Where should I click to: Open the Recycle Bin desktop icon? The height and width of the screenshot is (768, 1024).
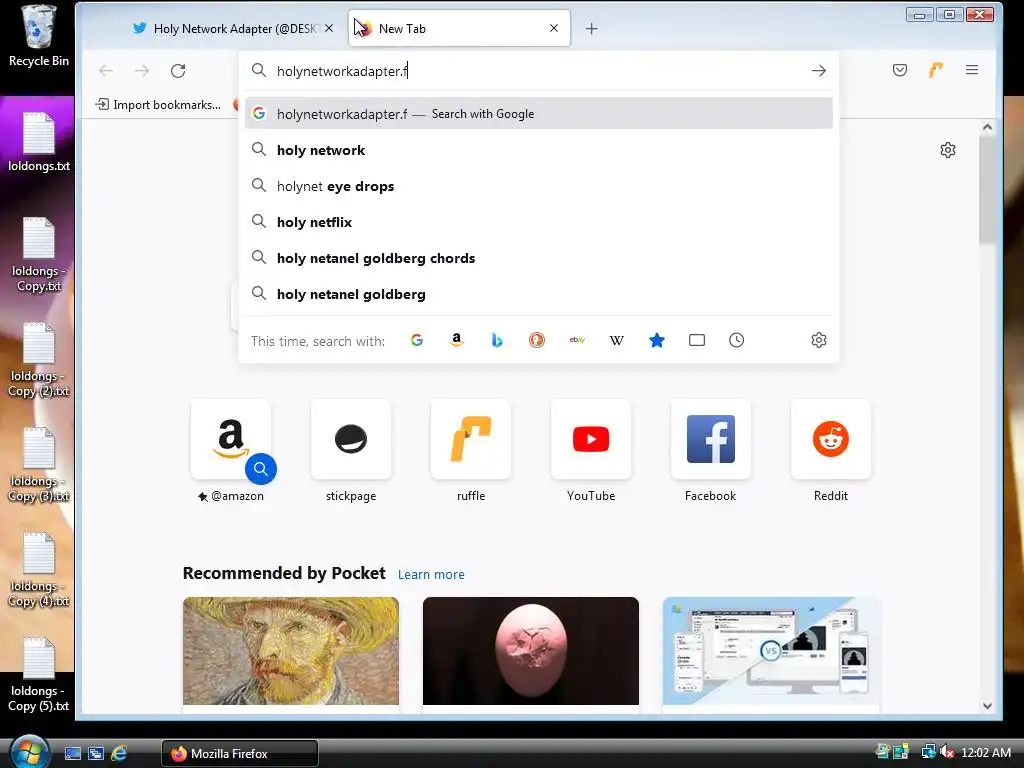point(39,36)
